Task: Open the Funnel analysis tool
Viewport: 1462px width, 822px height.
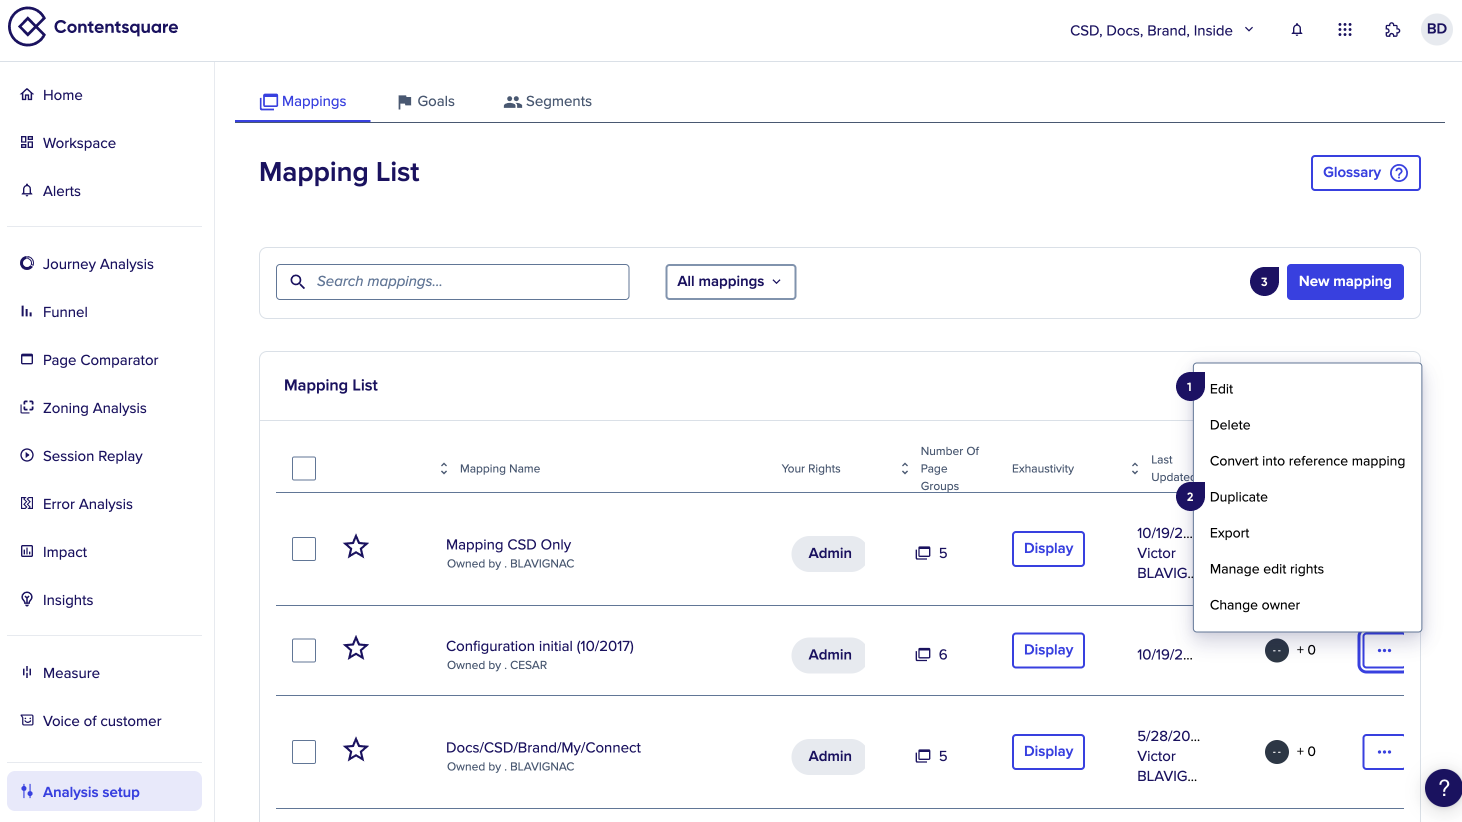Action: pos(64,311)
